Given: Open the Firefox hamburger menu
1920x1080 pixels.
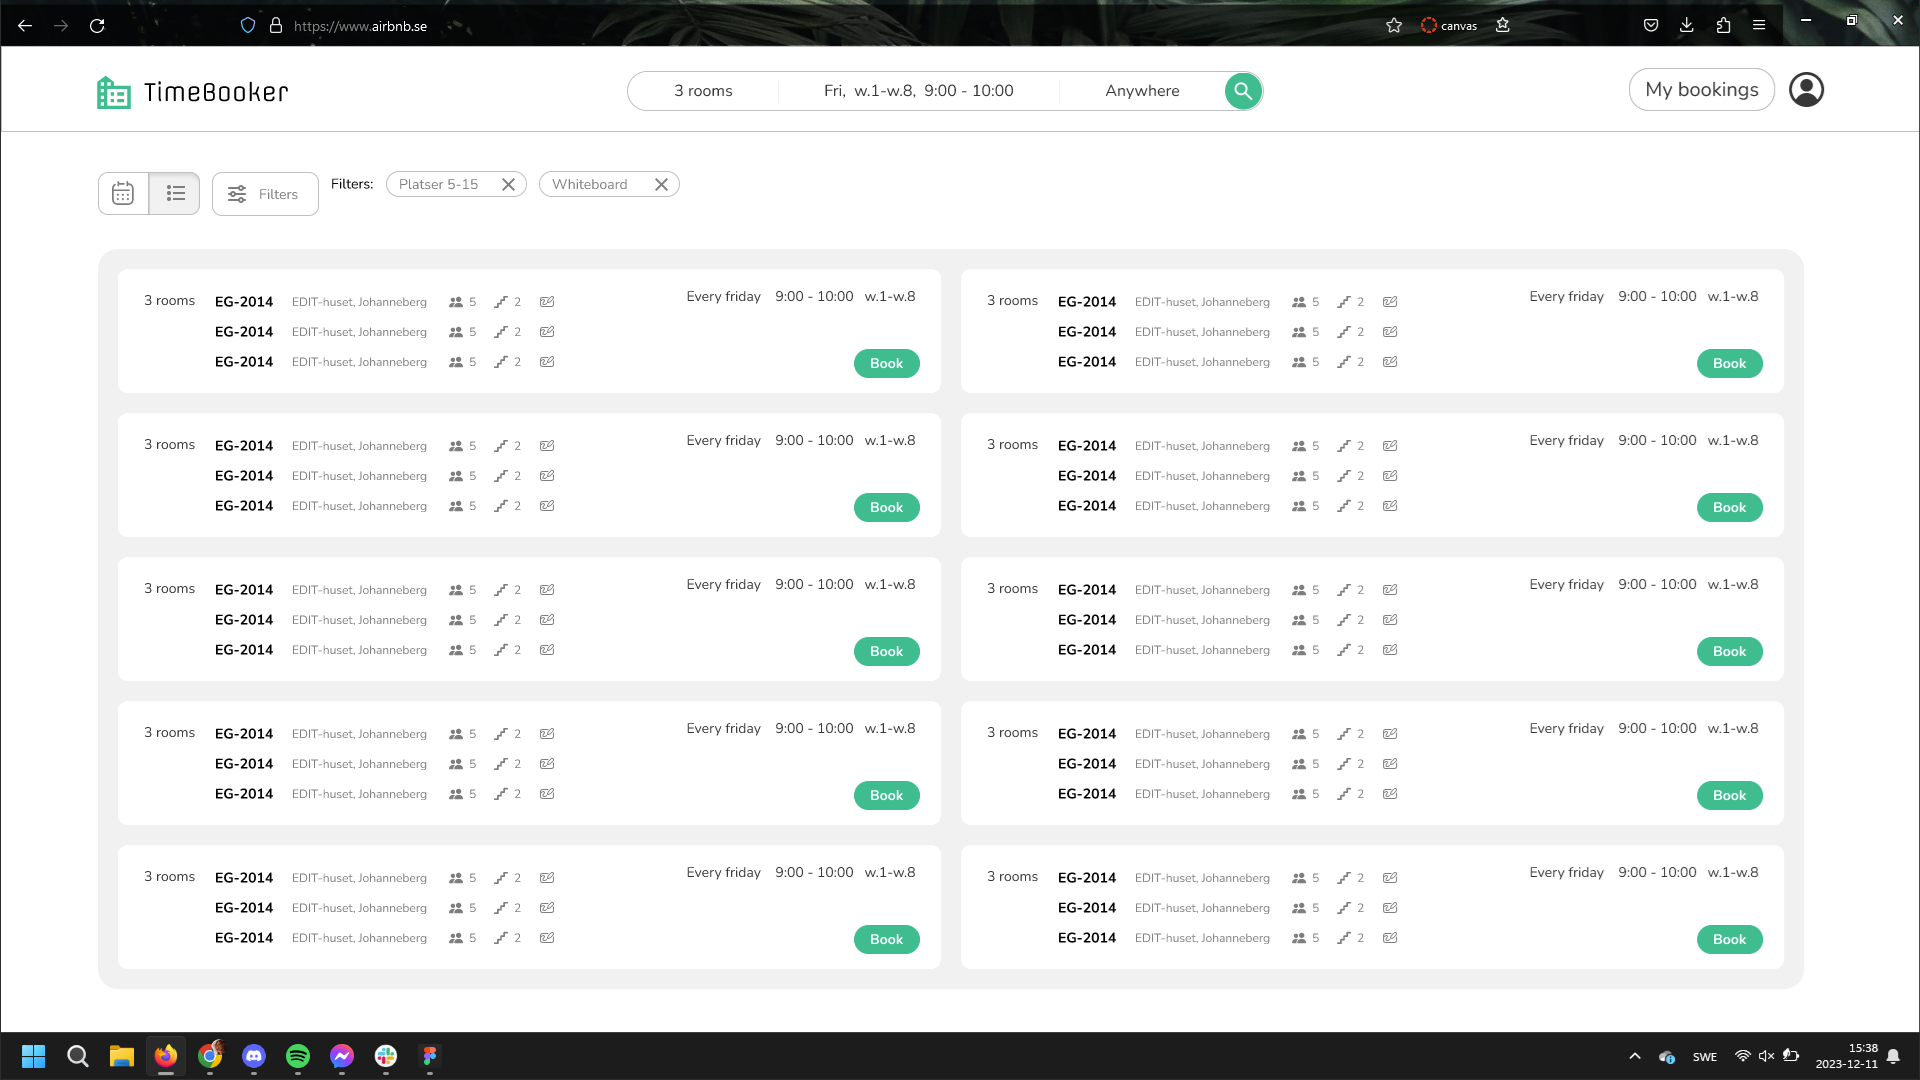Looking at the screenshot, I should 1759,26.
